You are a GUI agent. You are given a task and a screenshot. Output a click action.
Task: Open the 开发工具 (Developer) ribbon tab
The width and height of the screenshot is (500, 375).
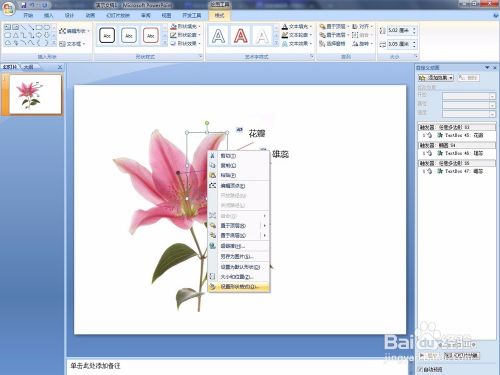click(192, 16)
